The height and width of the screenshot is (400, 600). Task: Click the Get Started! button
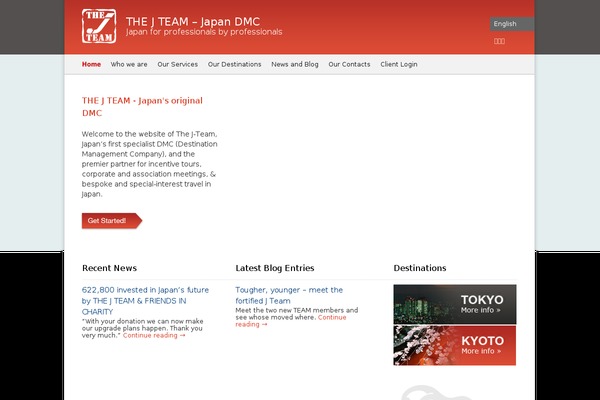click(x=112, y=221)
